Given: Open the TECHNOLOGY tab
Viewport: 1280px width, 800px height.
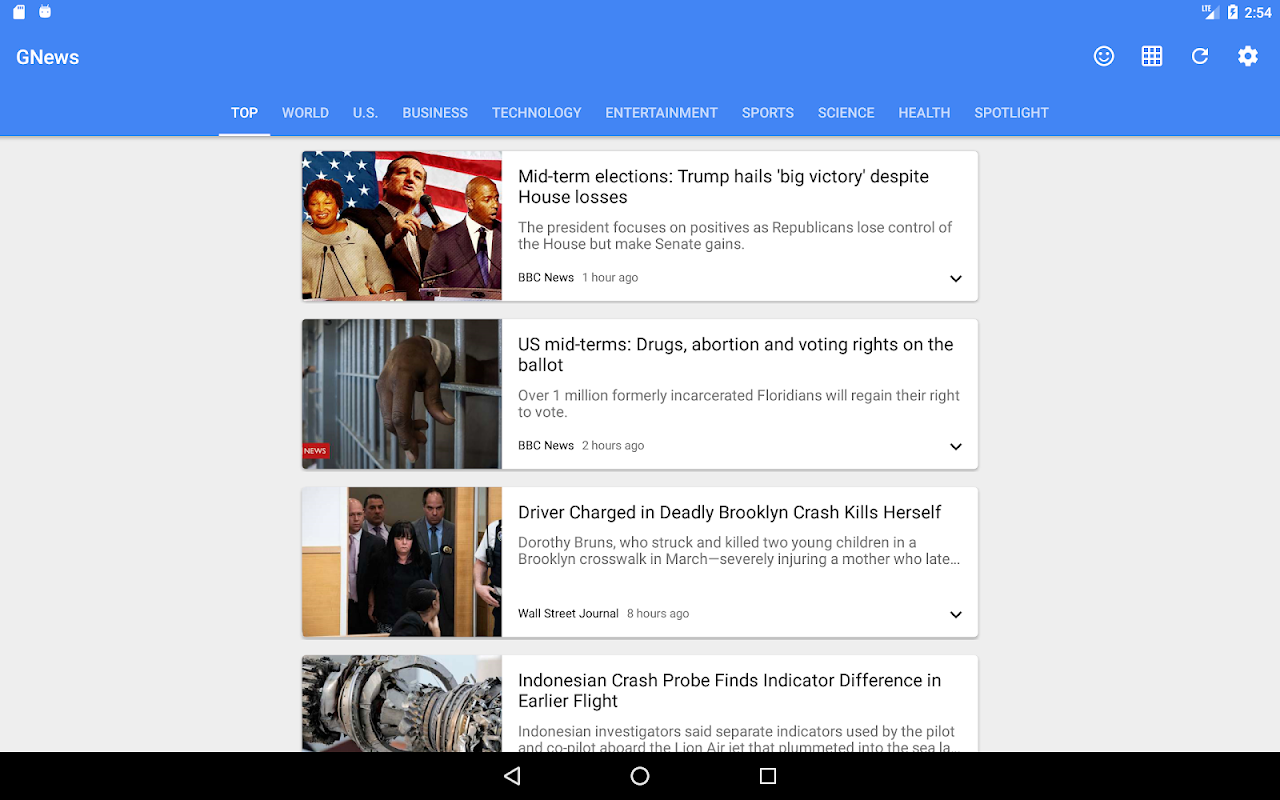Looking at the screenshot, I should click(536, 113).
